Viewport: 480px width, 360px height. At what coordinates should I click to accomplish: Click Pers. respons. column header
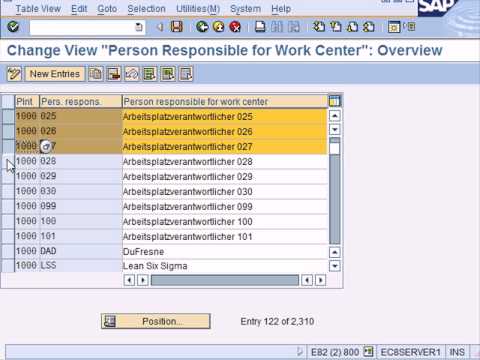(x=80, y=102)
